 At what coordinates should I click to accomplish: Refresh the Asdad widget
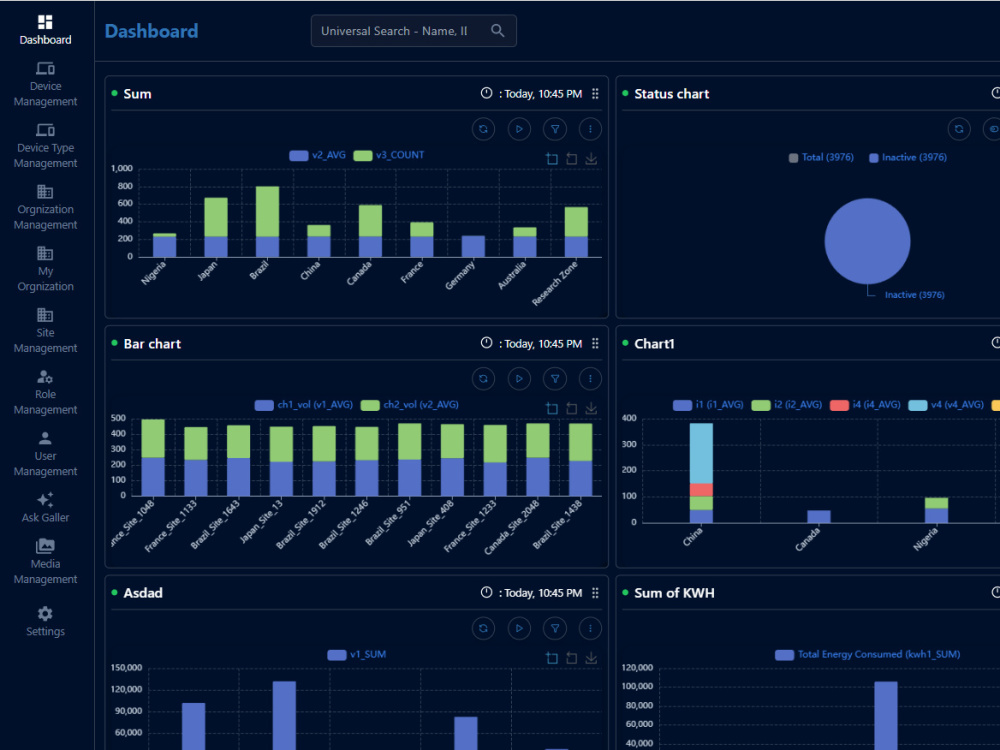coord(483,628)
